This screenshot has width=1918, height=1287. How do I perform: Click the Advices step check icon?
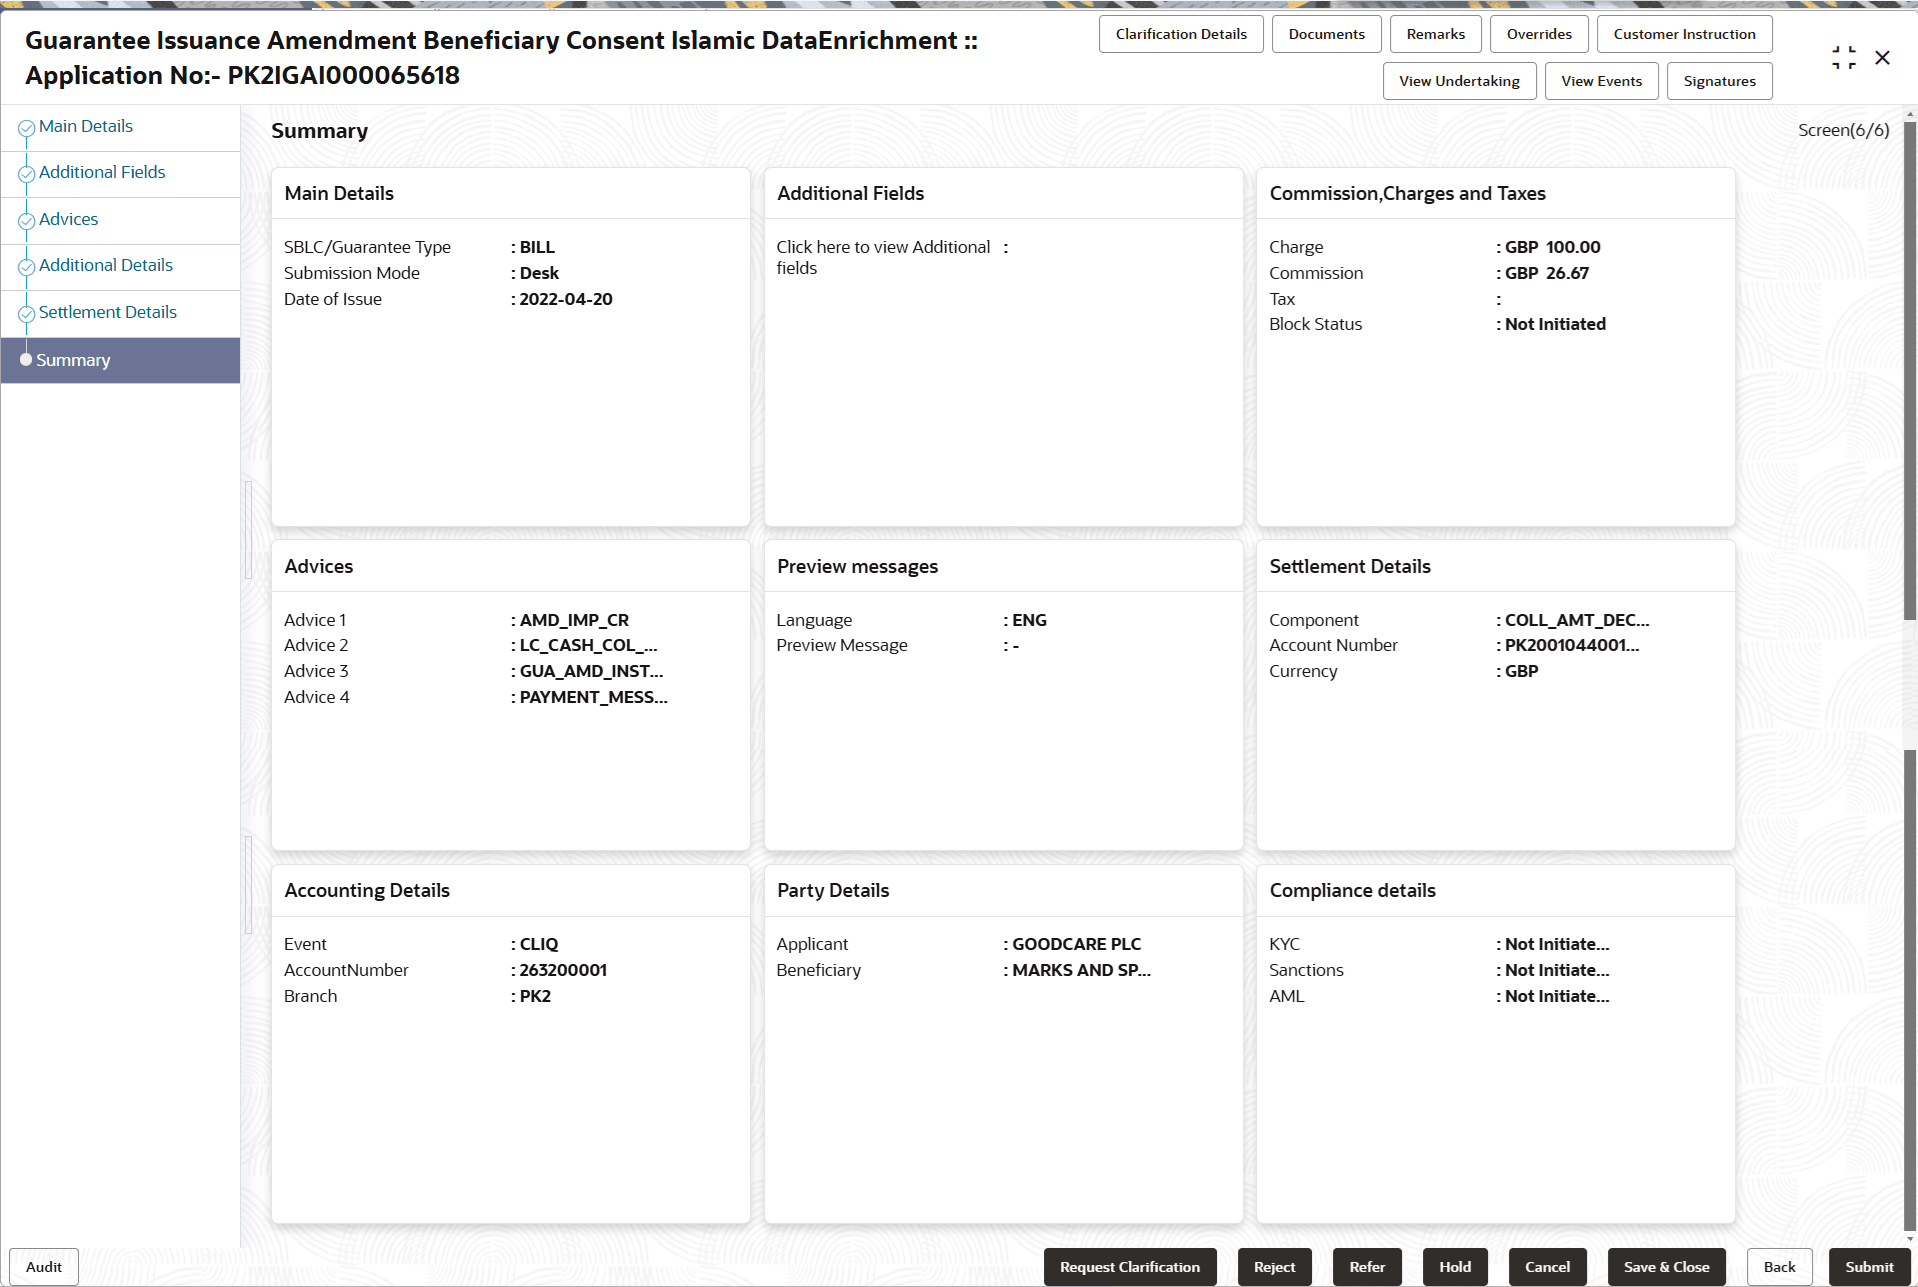pyautogui.click(x=26, y=221)
